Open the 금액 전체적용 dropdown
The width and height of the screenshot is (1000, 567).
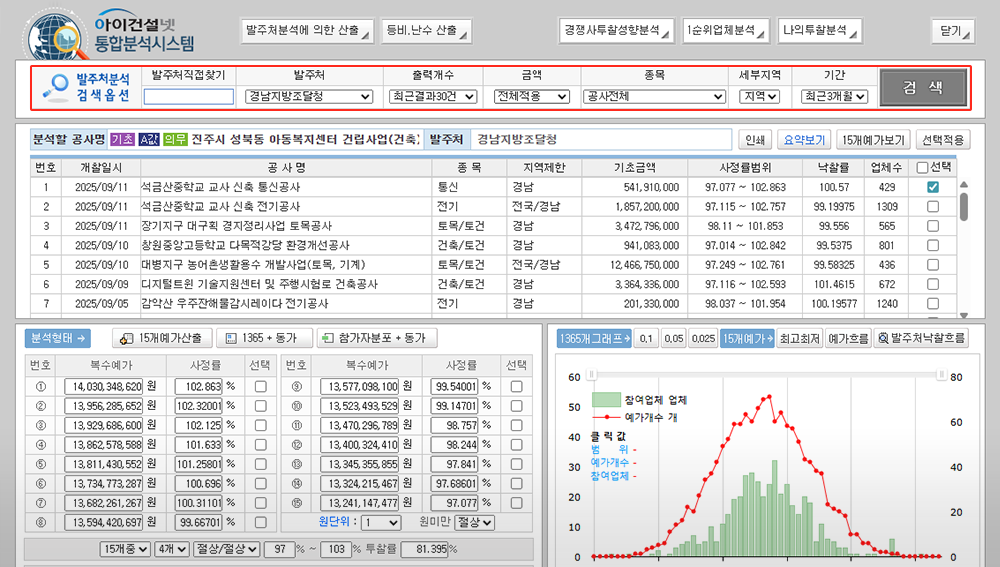click(531, 96)
